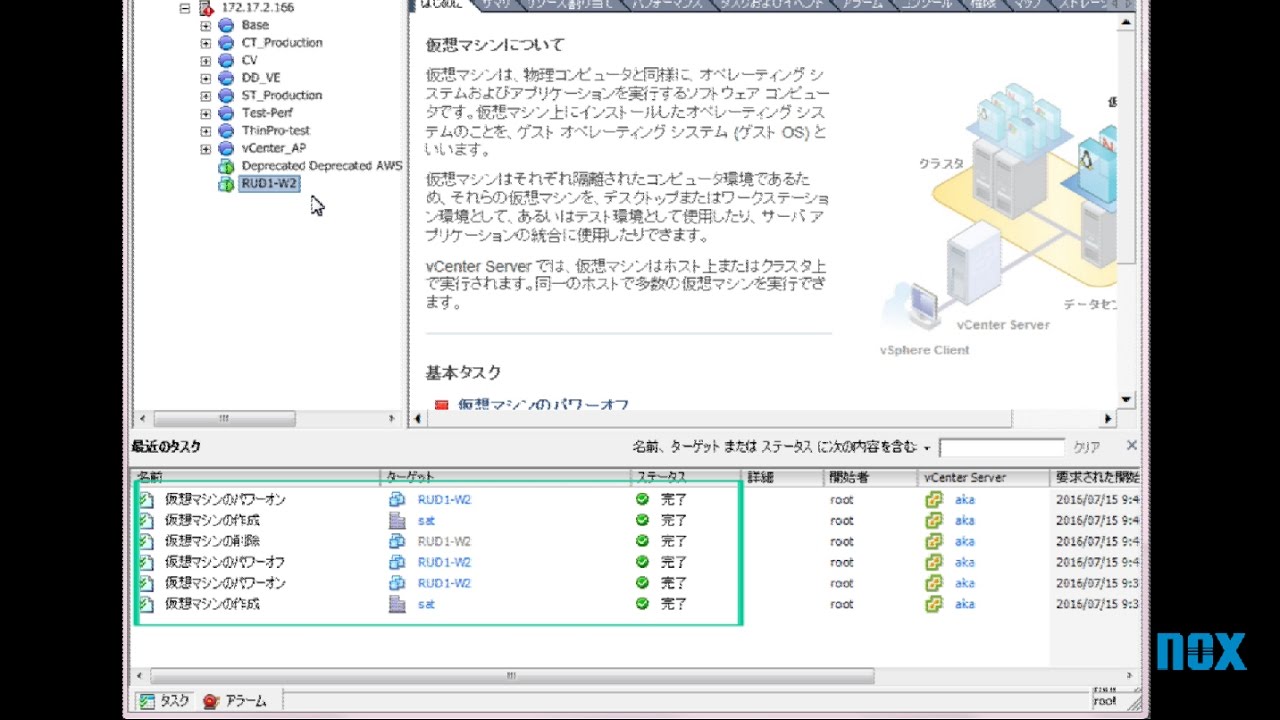This screenshot has width=1280, height=720.
Task: Collapse the 172.17.2.166 host node
Action: (185, 8)
